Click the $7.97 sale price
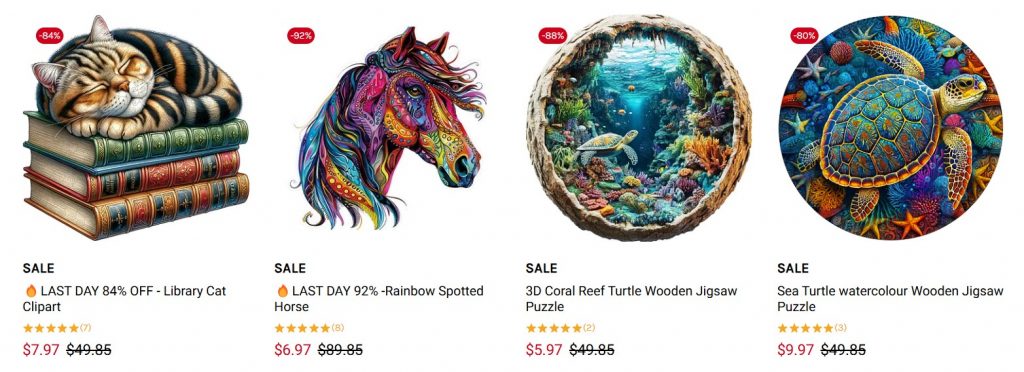This screenshot has height=372, width=1024. pyautogui.click(x=41, y=350)
